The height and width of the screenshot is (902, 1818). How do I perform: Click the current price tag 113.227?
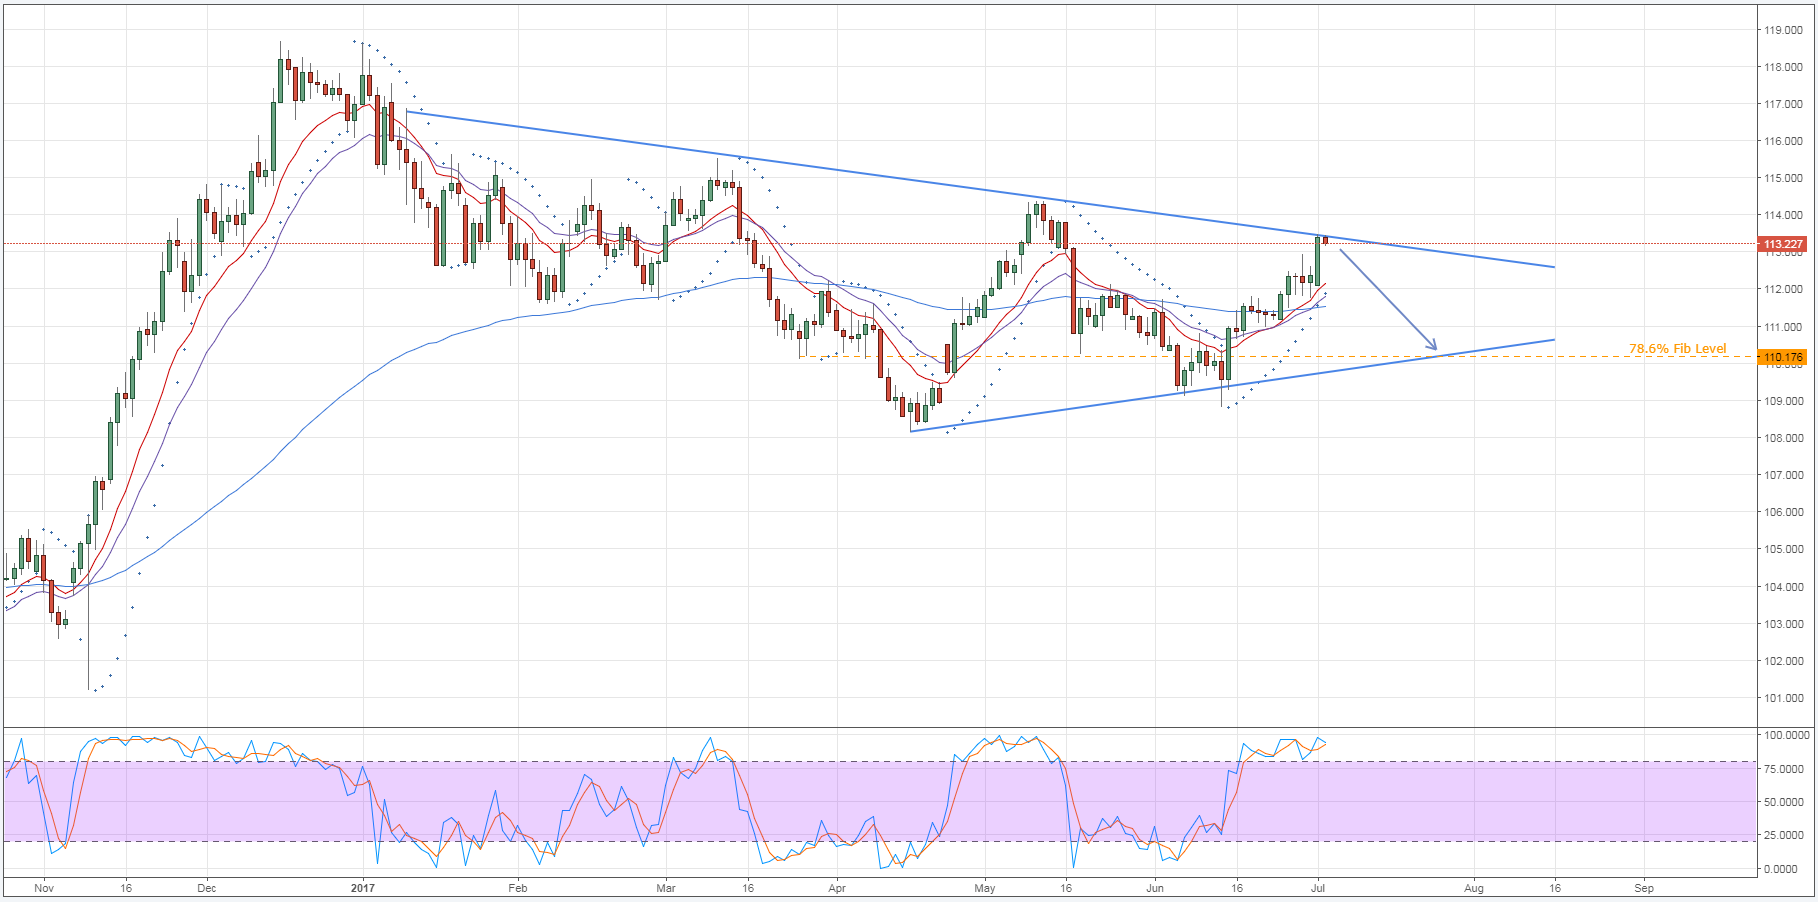coord(1783,244)
